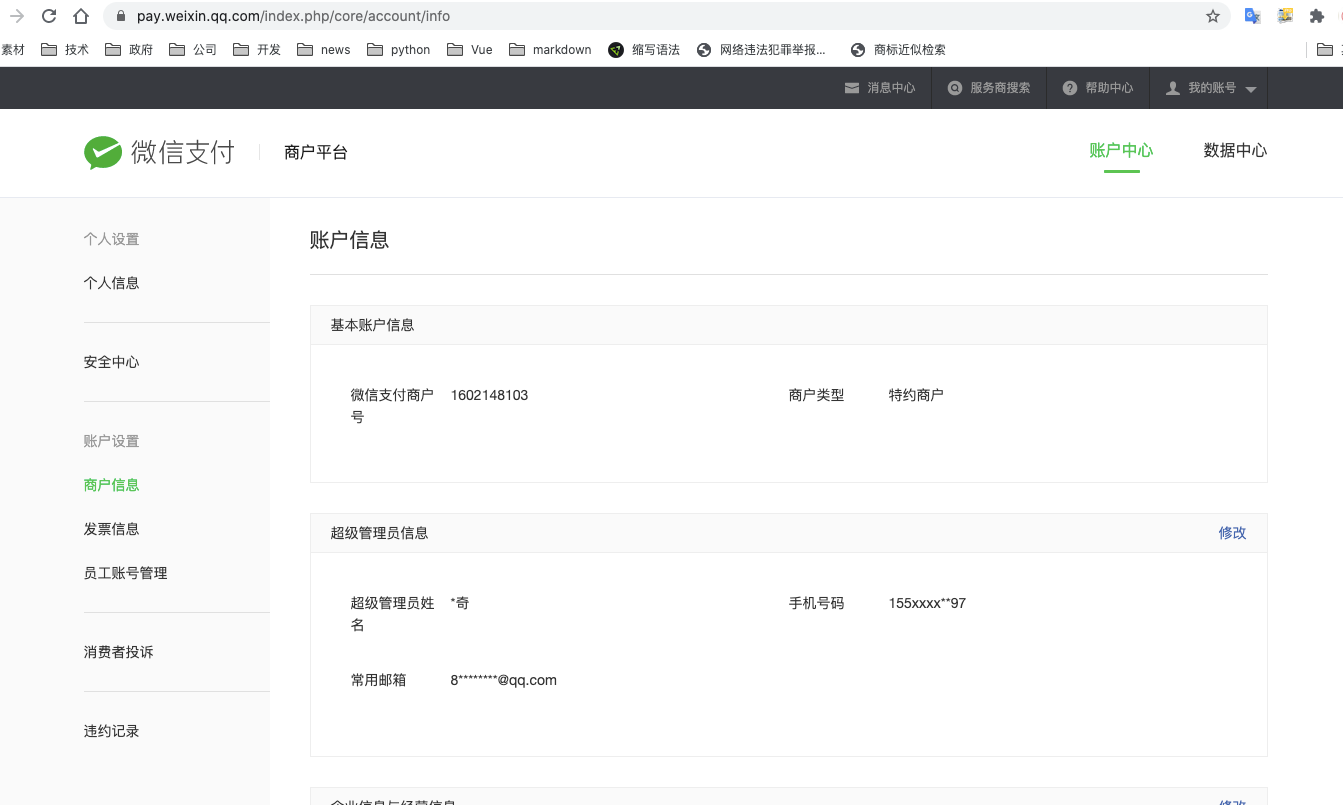
Task: Click 修改 for 超级管理员信息
Action: (x=1232, y=533)
